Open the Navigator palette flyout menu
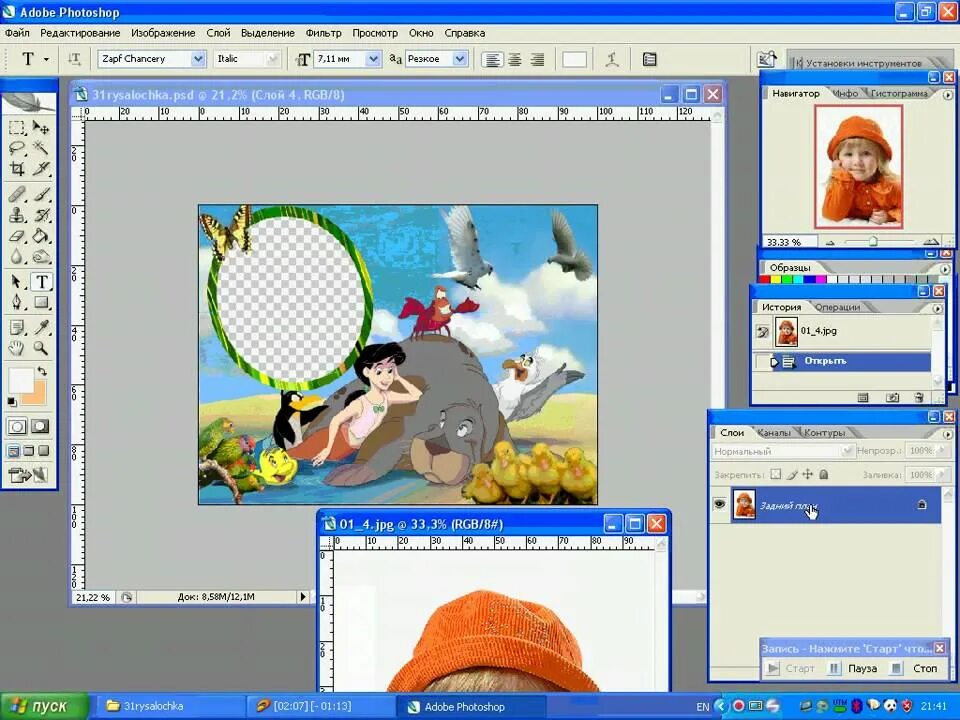This screenshot has width=960, height=720. click(x=948, y=95)
